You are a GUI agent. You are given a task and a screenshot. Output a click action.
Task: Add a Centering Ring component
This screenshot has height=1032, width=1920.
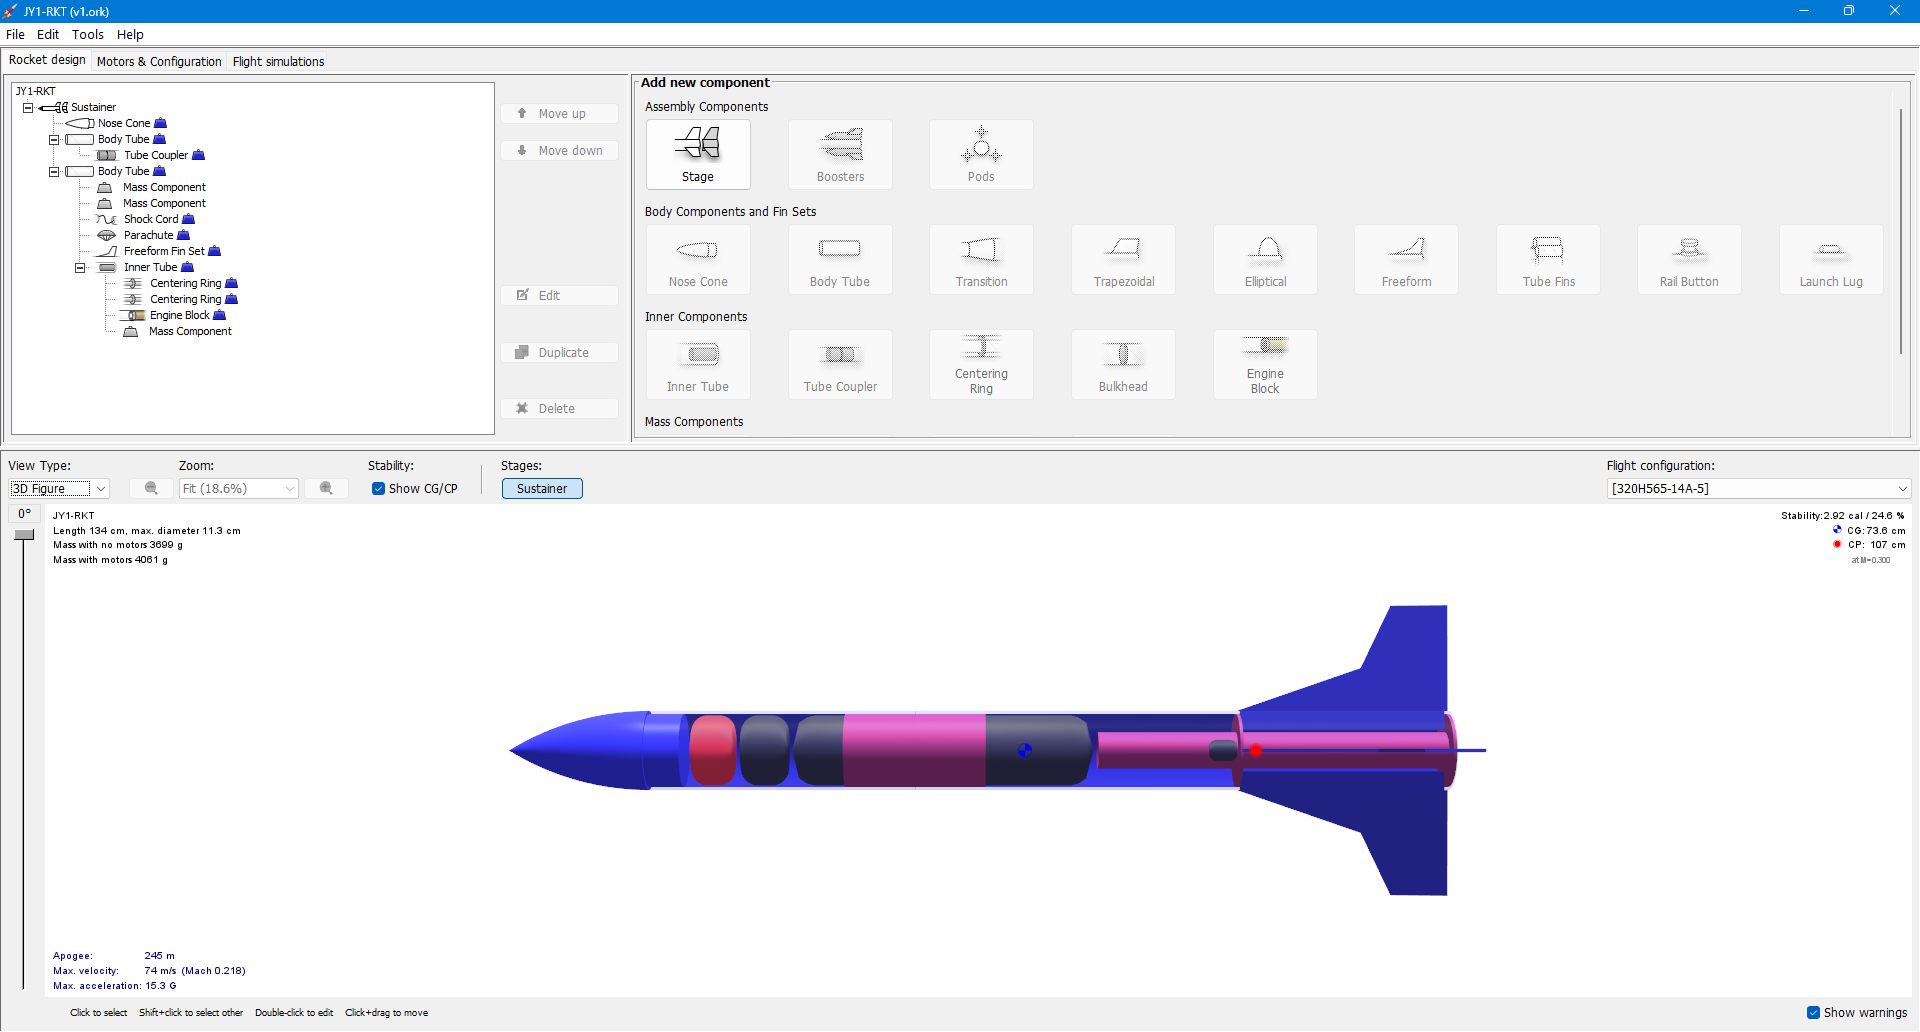[981, 364]
